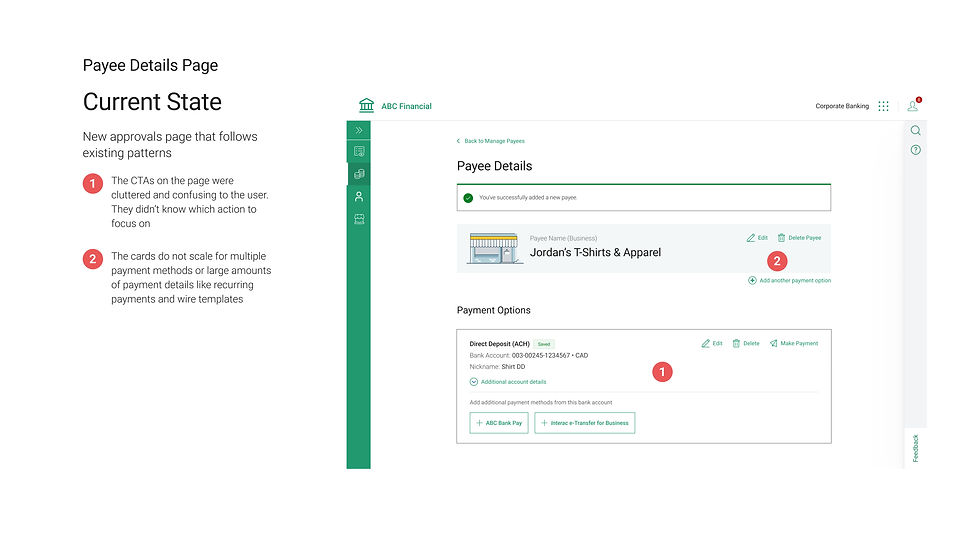Add Interac e-Transfer for Business
The width and height of the screenshot is (980, 551).
click(x=584, y=423)
